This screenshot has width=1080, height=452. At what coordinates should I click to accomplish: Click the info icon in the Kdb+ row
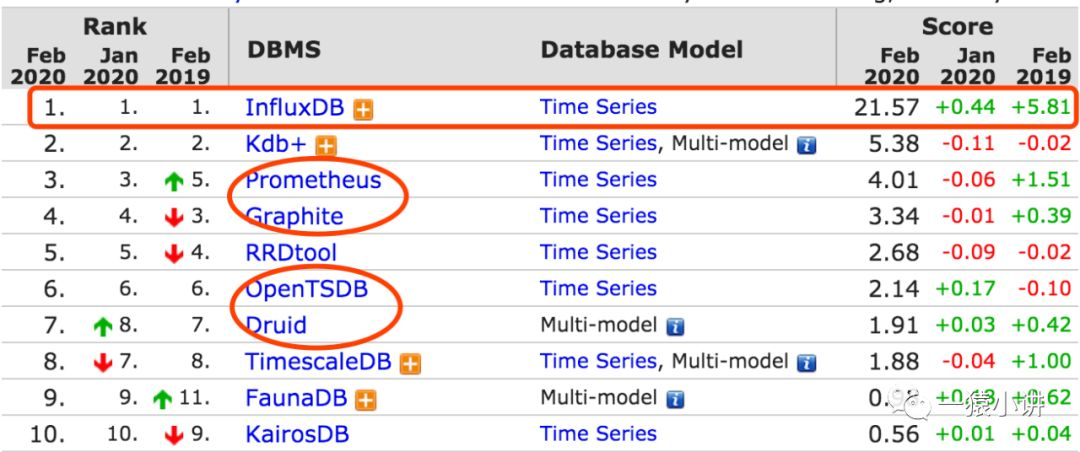[x=806, y=145]
